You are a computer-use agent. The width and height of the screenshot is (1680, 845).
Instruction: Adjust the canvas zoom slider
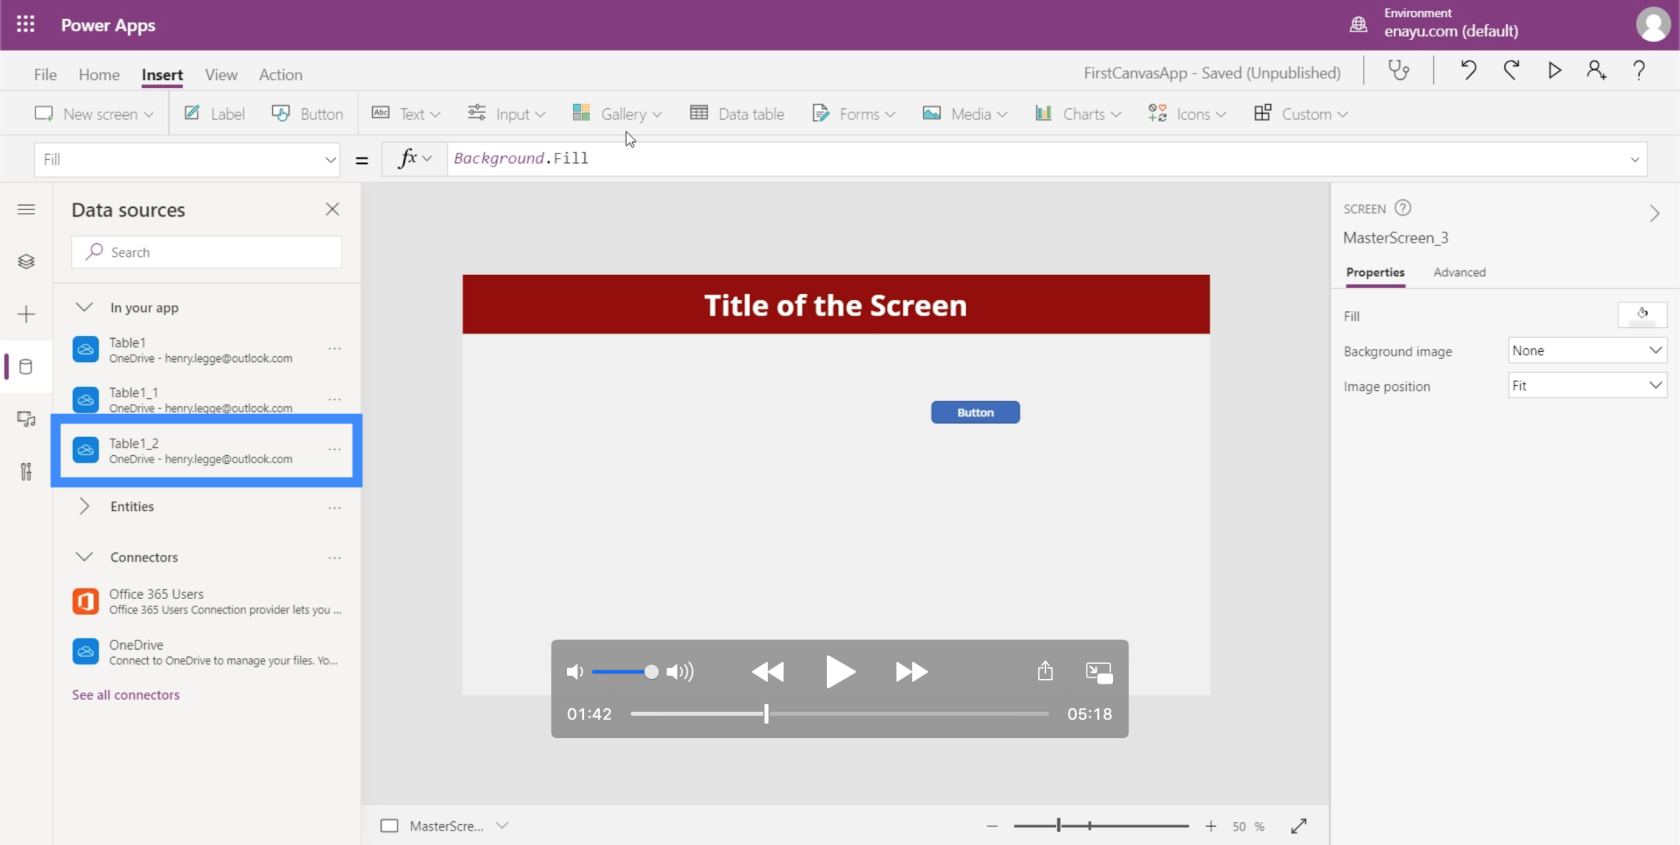pos(1101,826)
